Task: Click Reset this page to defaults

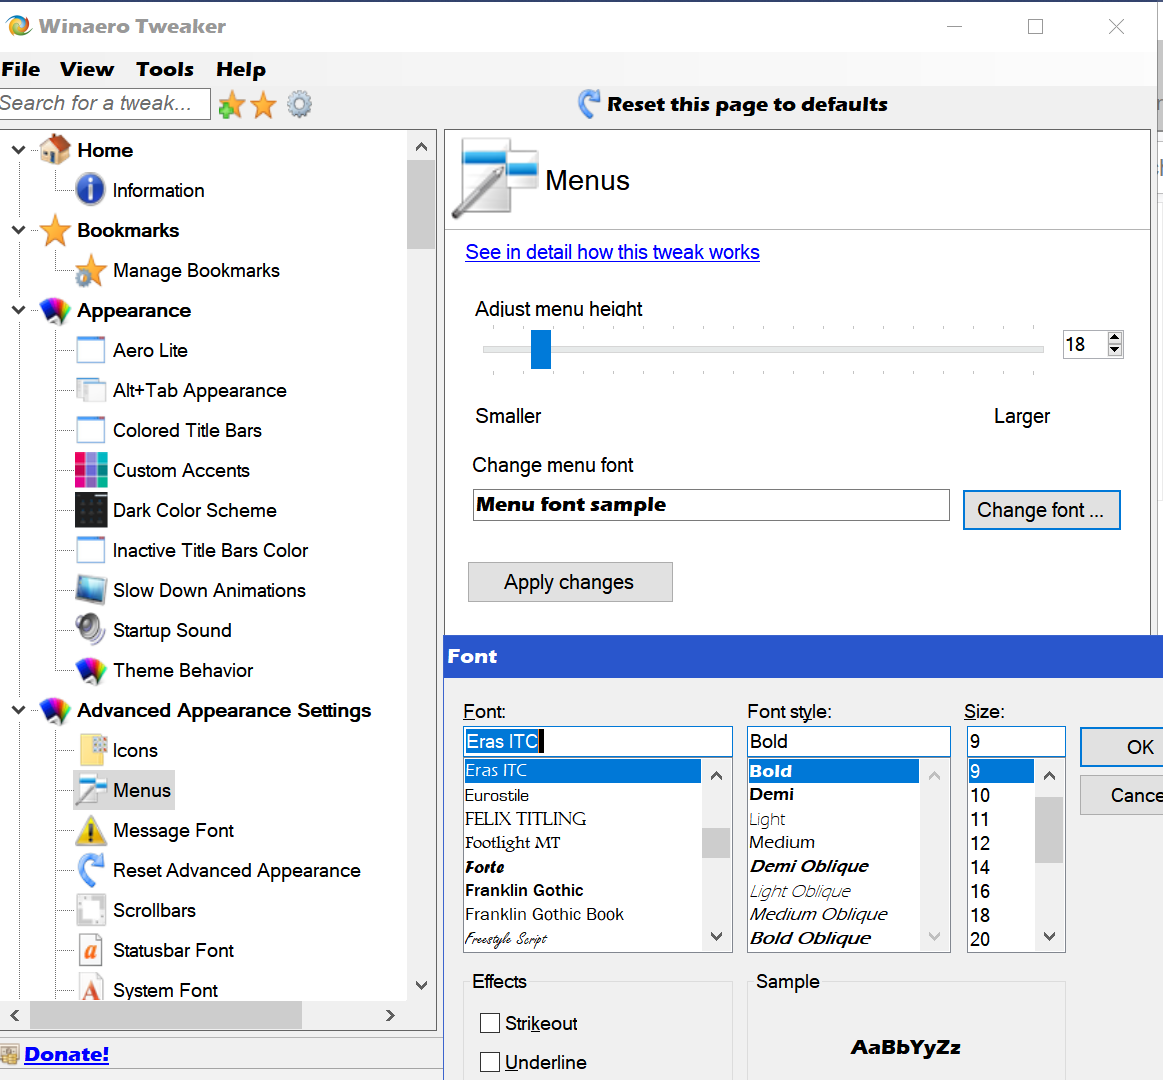Action: pyautogui.click(x=748, y=104)
